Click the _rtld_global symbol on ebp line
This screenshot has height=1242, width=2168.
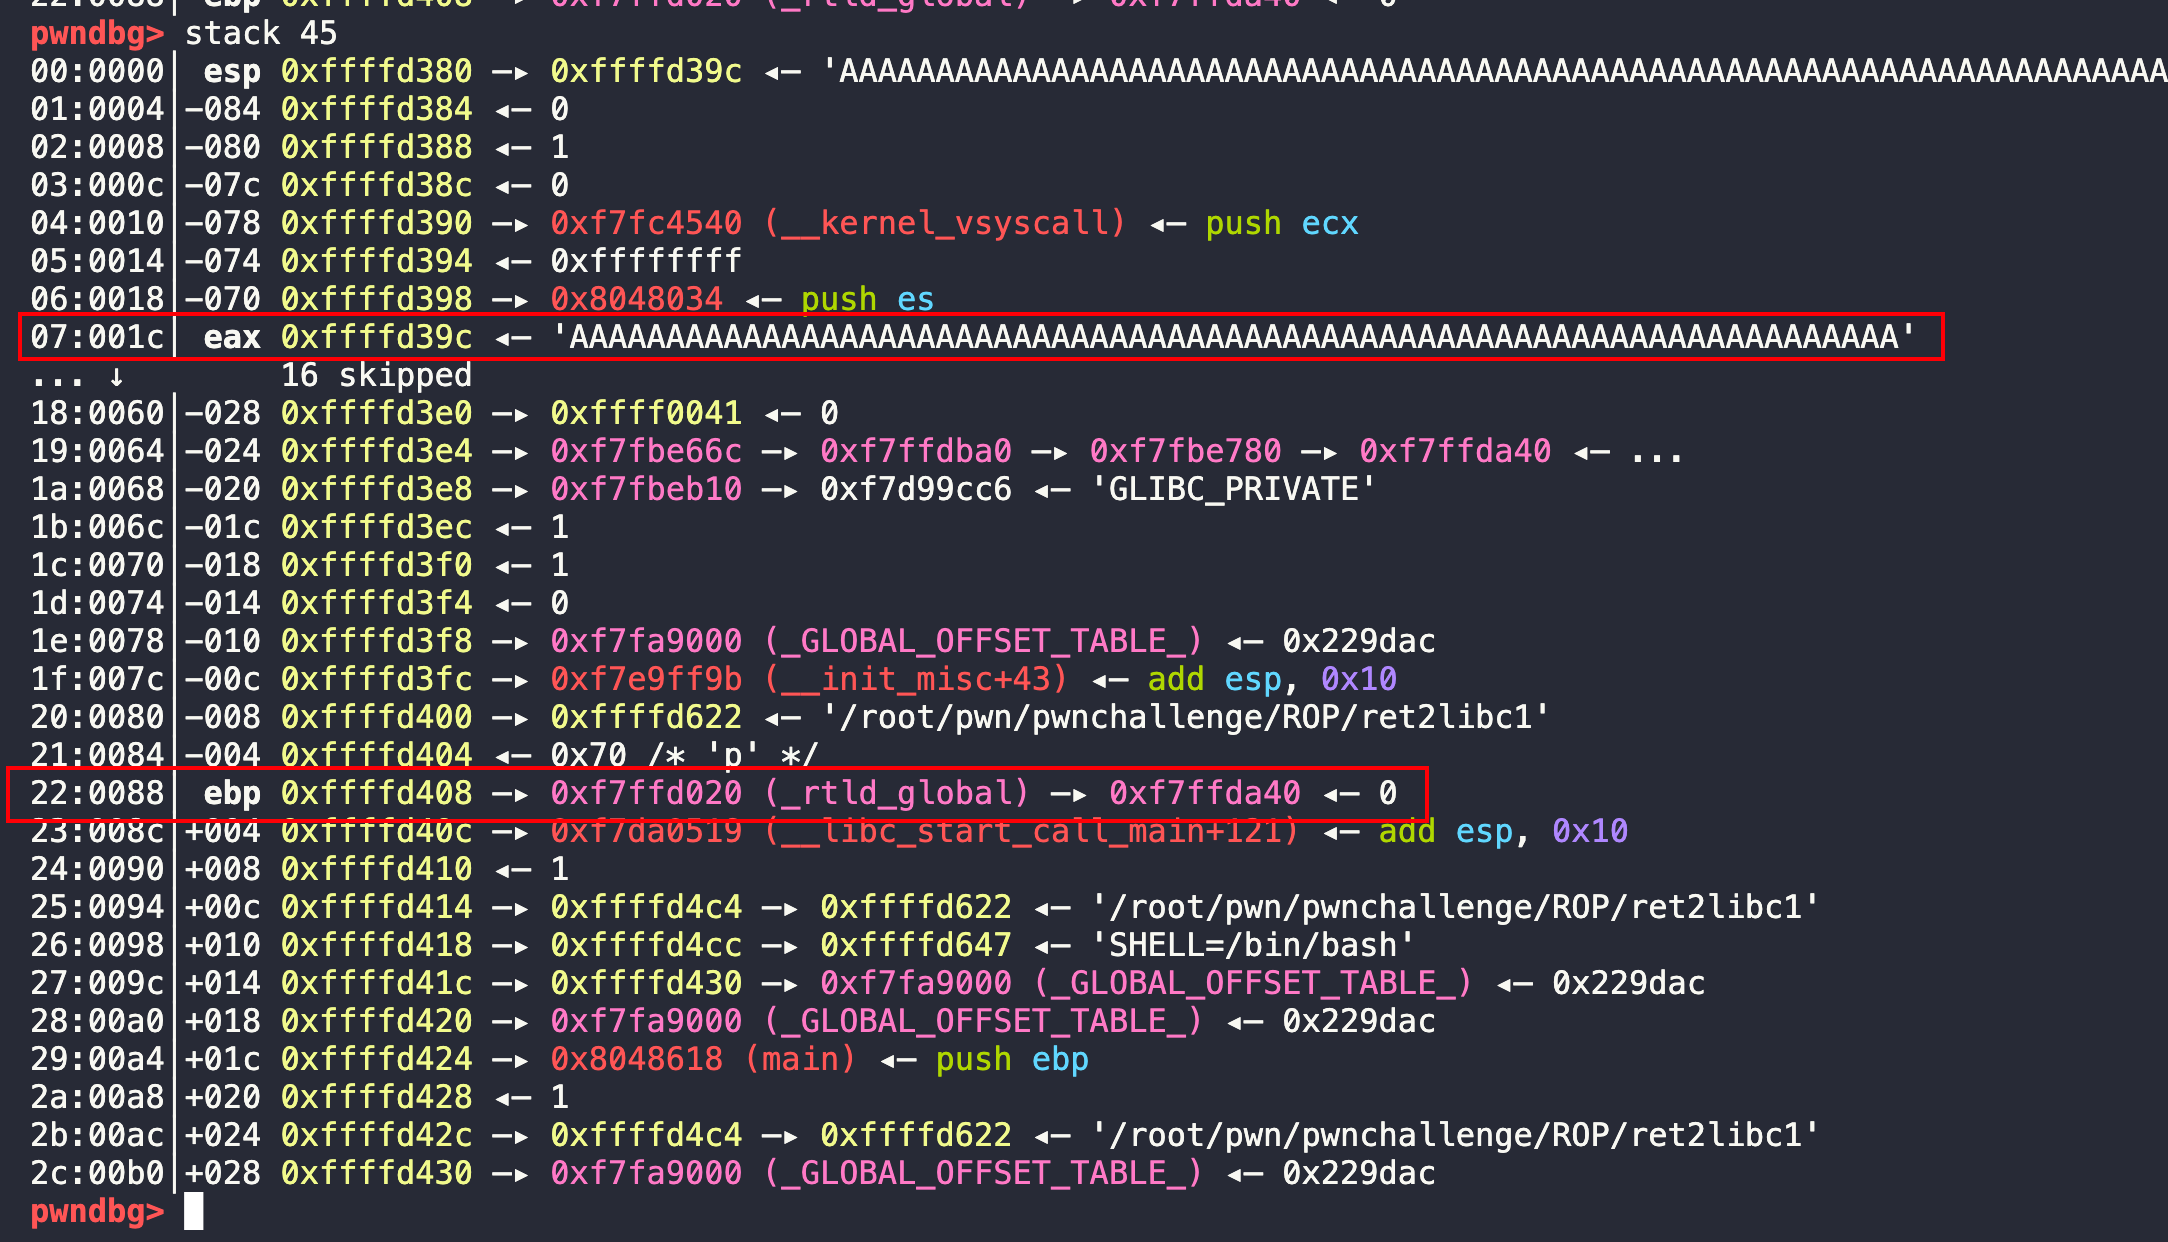(x=896, y=793)
